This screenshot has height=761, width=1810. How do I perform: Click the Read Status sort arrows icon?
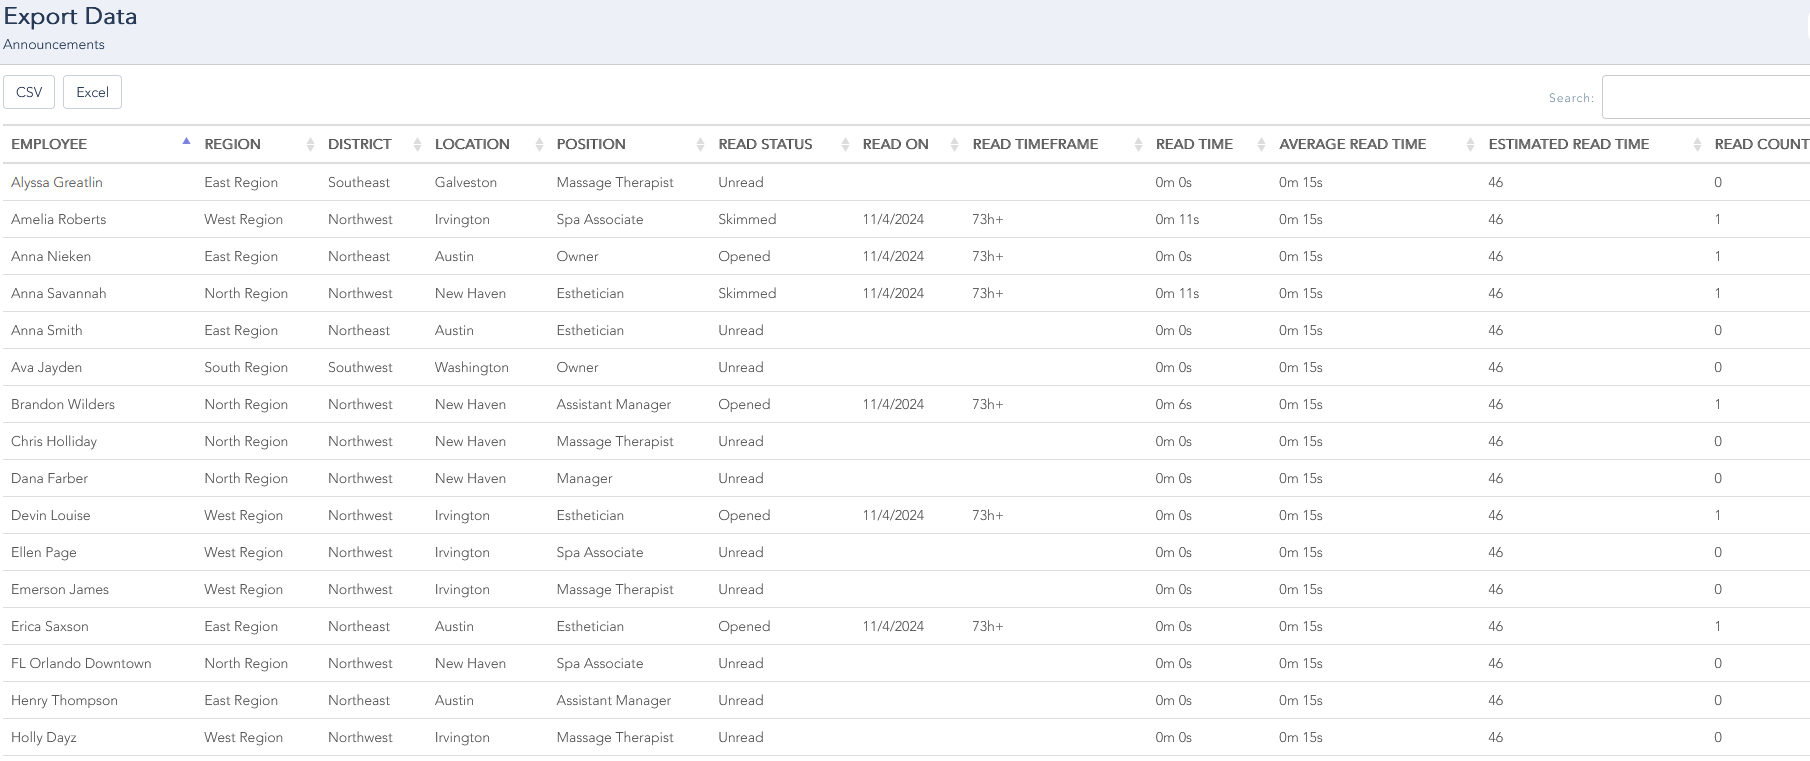[x=845, y=145]
